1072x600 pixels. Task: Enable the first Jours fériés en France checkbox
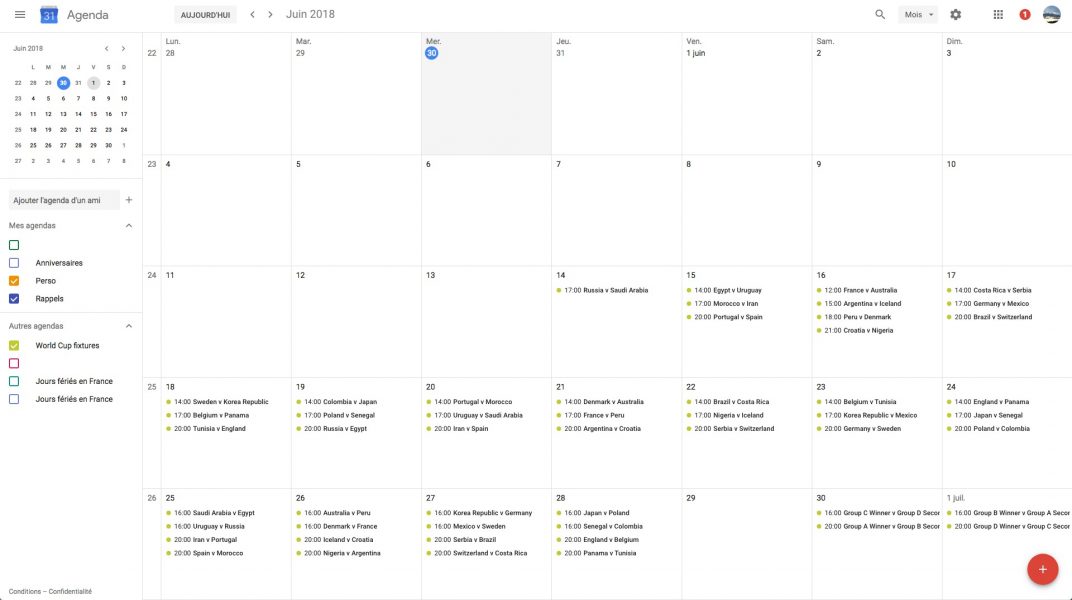point(14,381)
